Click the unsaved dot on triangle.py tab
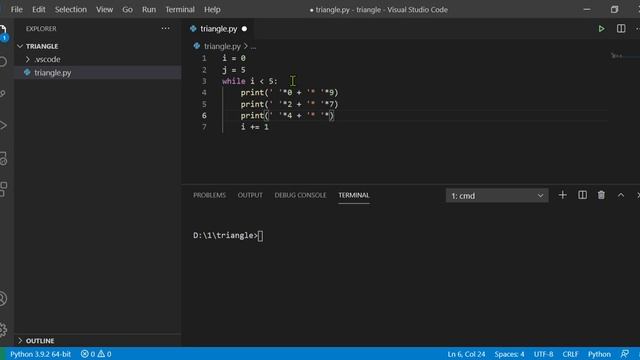The height and width of the screenshot is (360, 640). tap(244, 29)
